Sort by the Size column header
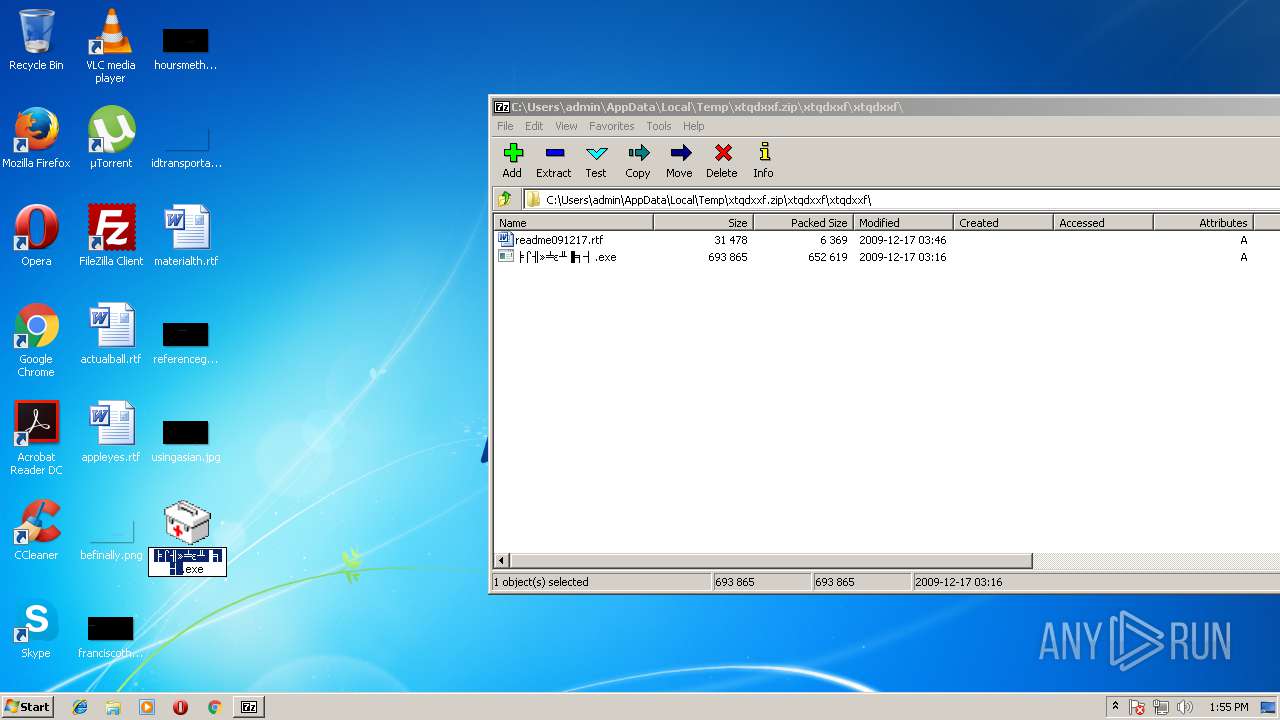 point(703,222)
